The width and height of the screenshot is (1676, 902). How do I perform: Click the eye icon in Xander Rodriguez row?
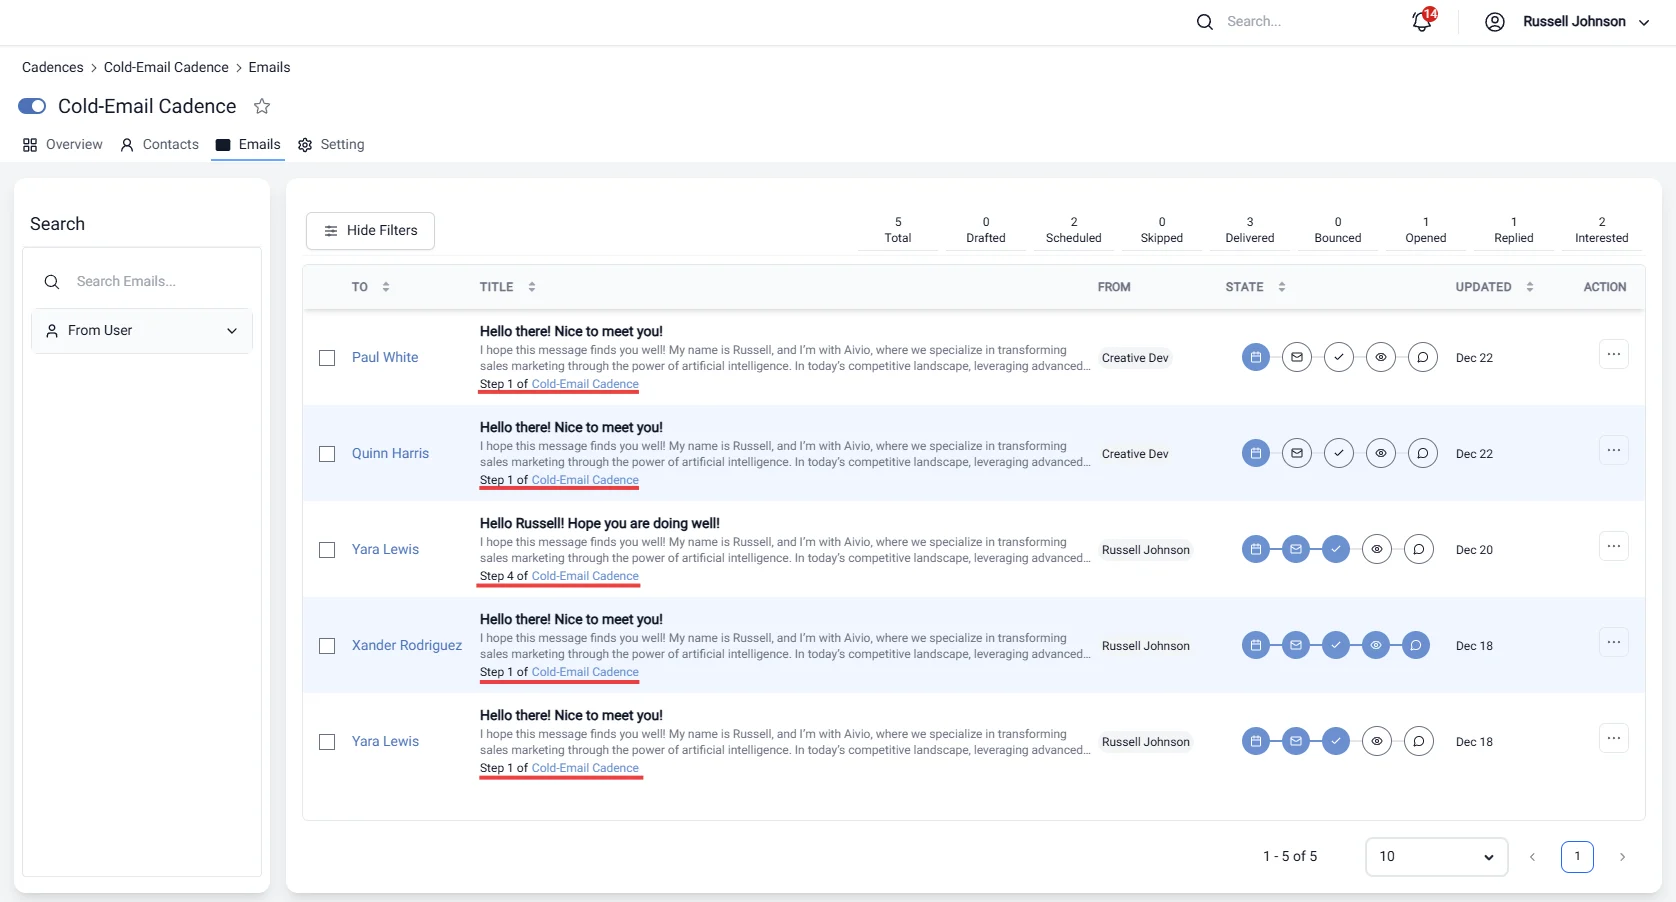click(x=1376, y=645)
